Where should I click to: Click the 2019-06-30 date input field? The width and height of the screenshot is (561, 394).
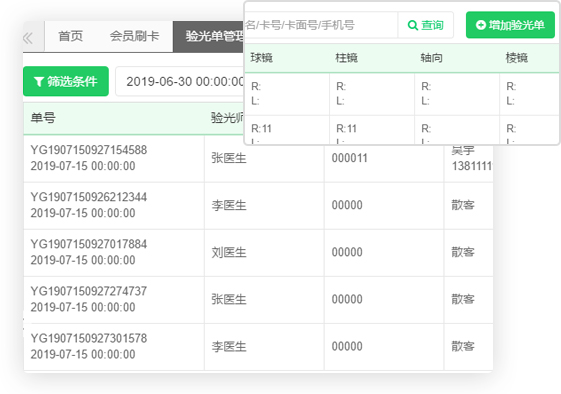(180, 81)
